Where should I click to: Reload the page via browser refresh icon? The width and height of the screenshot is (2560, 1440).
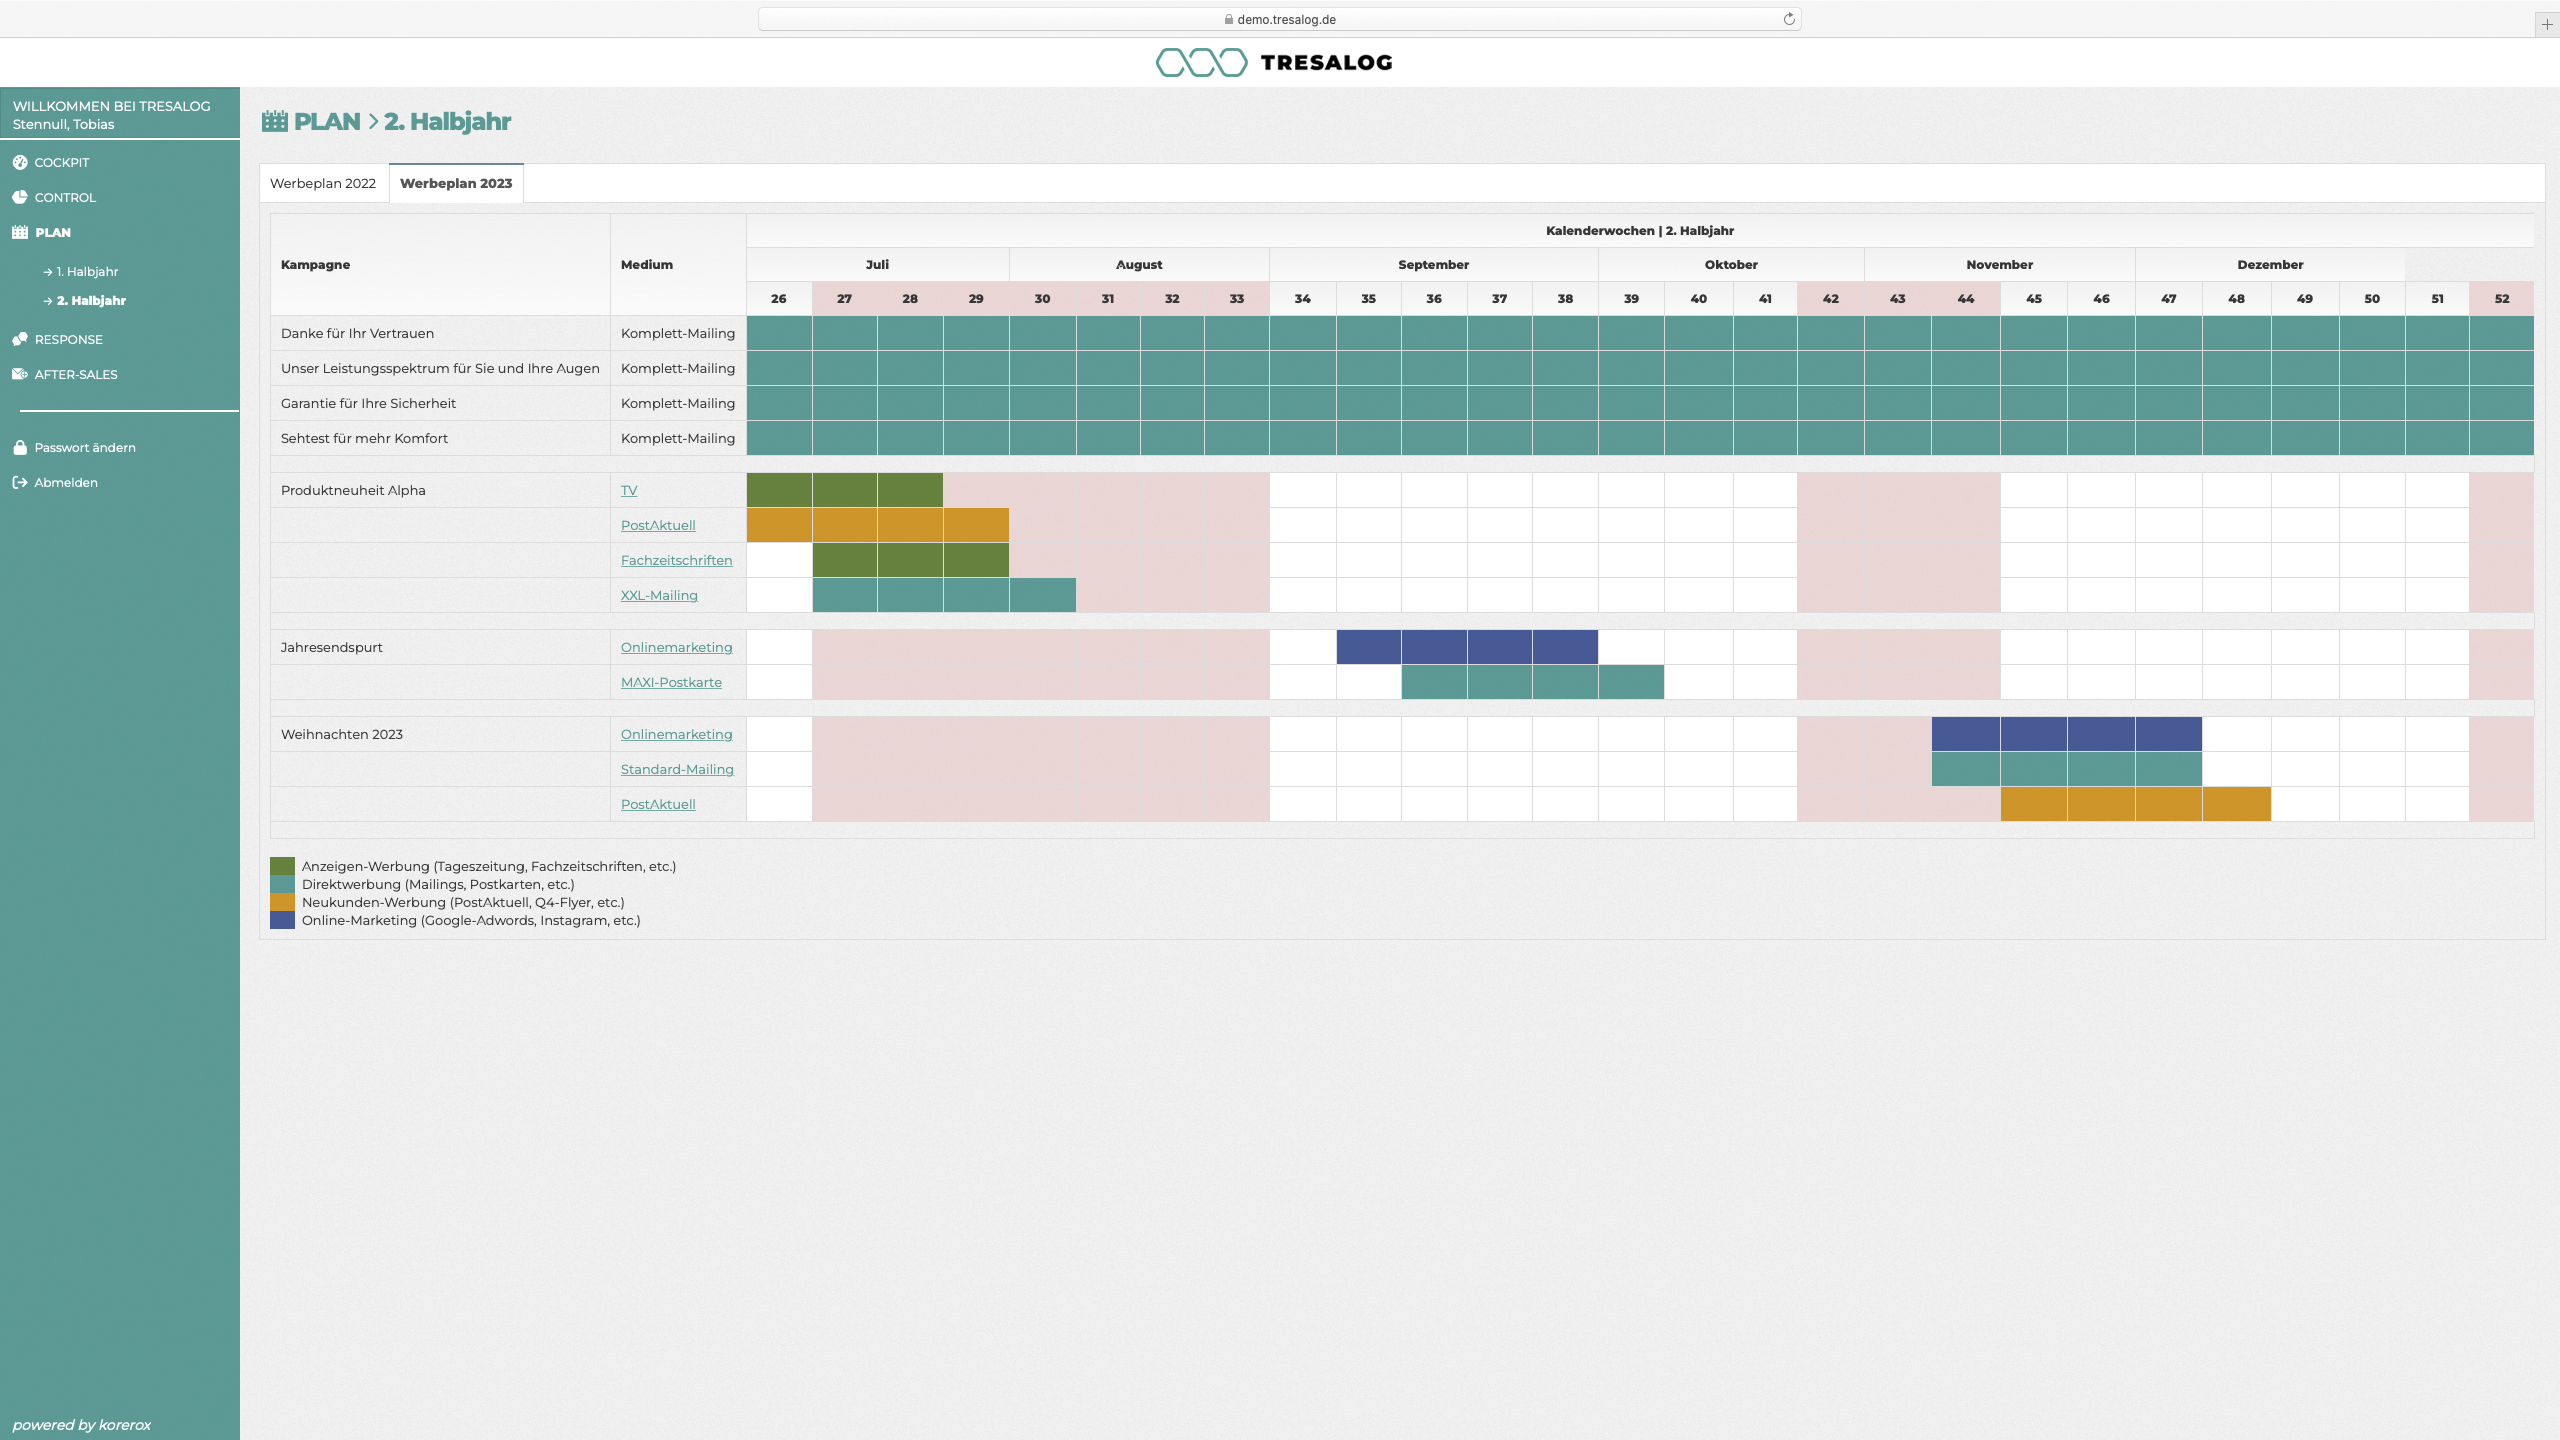pyautogui.click(x=1789, y=19)
